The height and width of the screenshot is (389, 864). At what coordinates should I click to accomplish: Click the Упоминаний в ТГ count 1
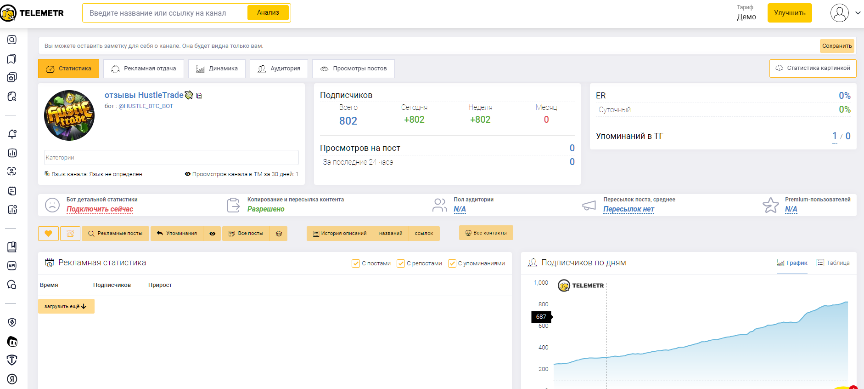[x=834, y=136]
